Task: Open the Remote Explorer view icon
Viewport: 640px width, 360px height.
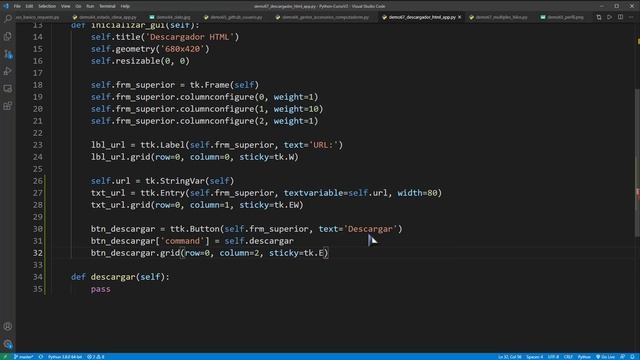Action: [x=8, y=89]
